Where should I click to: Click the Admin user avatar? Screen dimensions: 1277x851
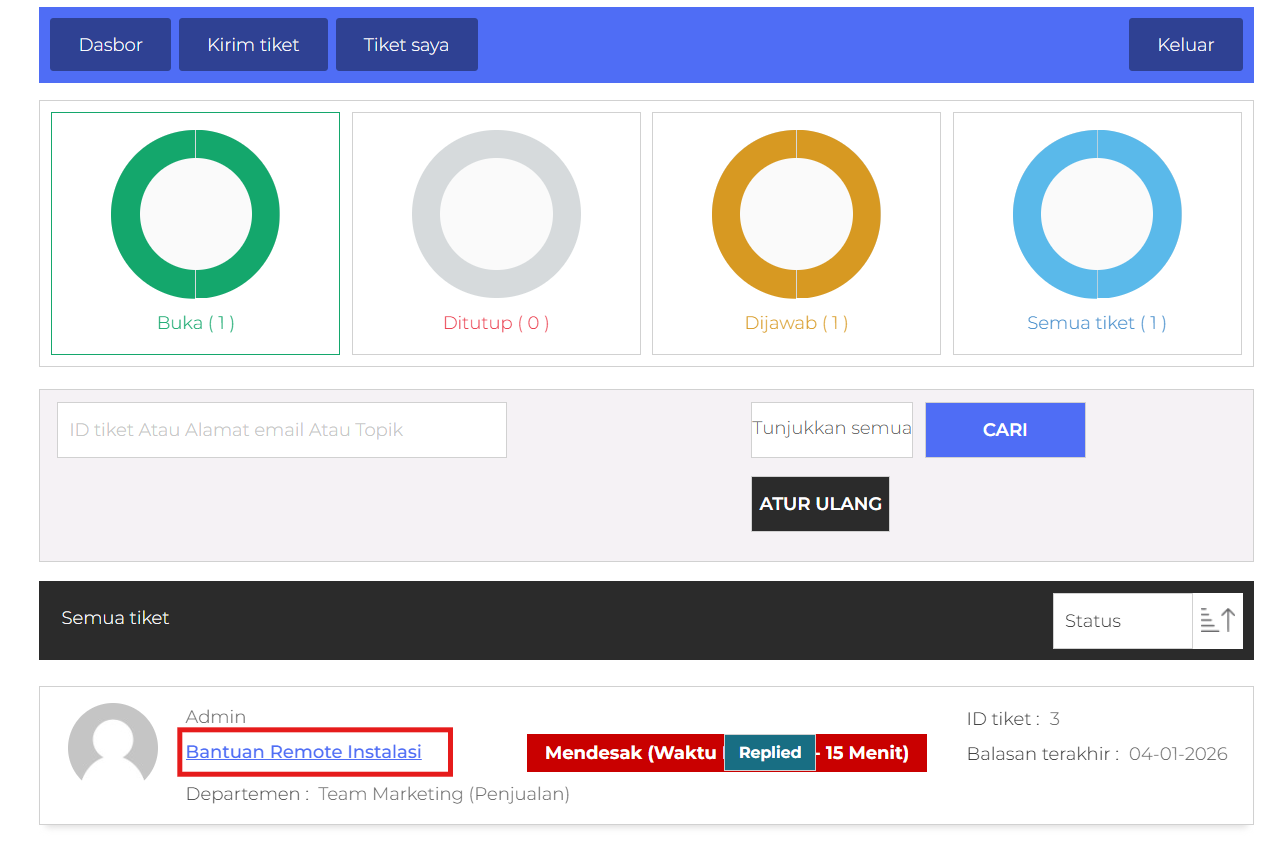(113, 747)
